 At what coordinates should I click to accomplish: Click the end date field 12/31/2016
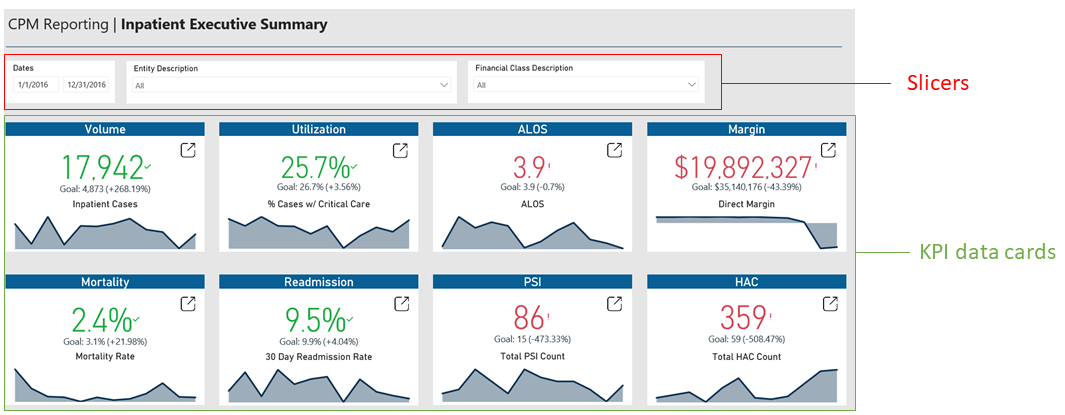[x=86, y=85]
